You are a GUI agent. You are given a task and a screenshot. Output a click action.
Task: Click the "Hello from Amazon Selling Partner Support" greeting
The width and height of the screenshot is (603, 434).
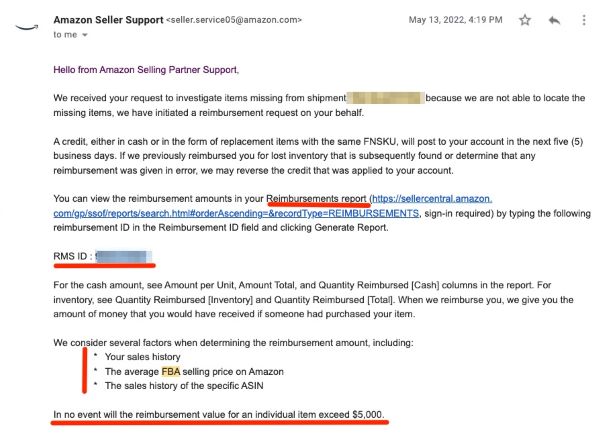pyautogui.click(x=146, y=70)
